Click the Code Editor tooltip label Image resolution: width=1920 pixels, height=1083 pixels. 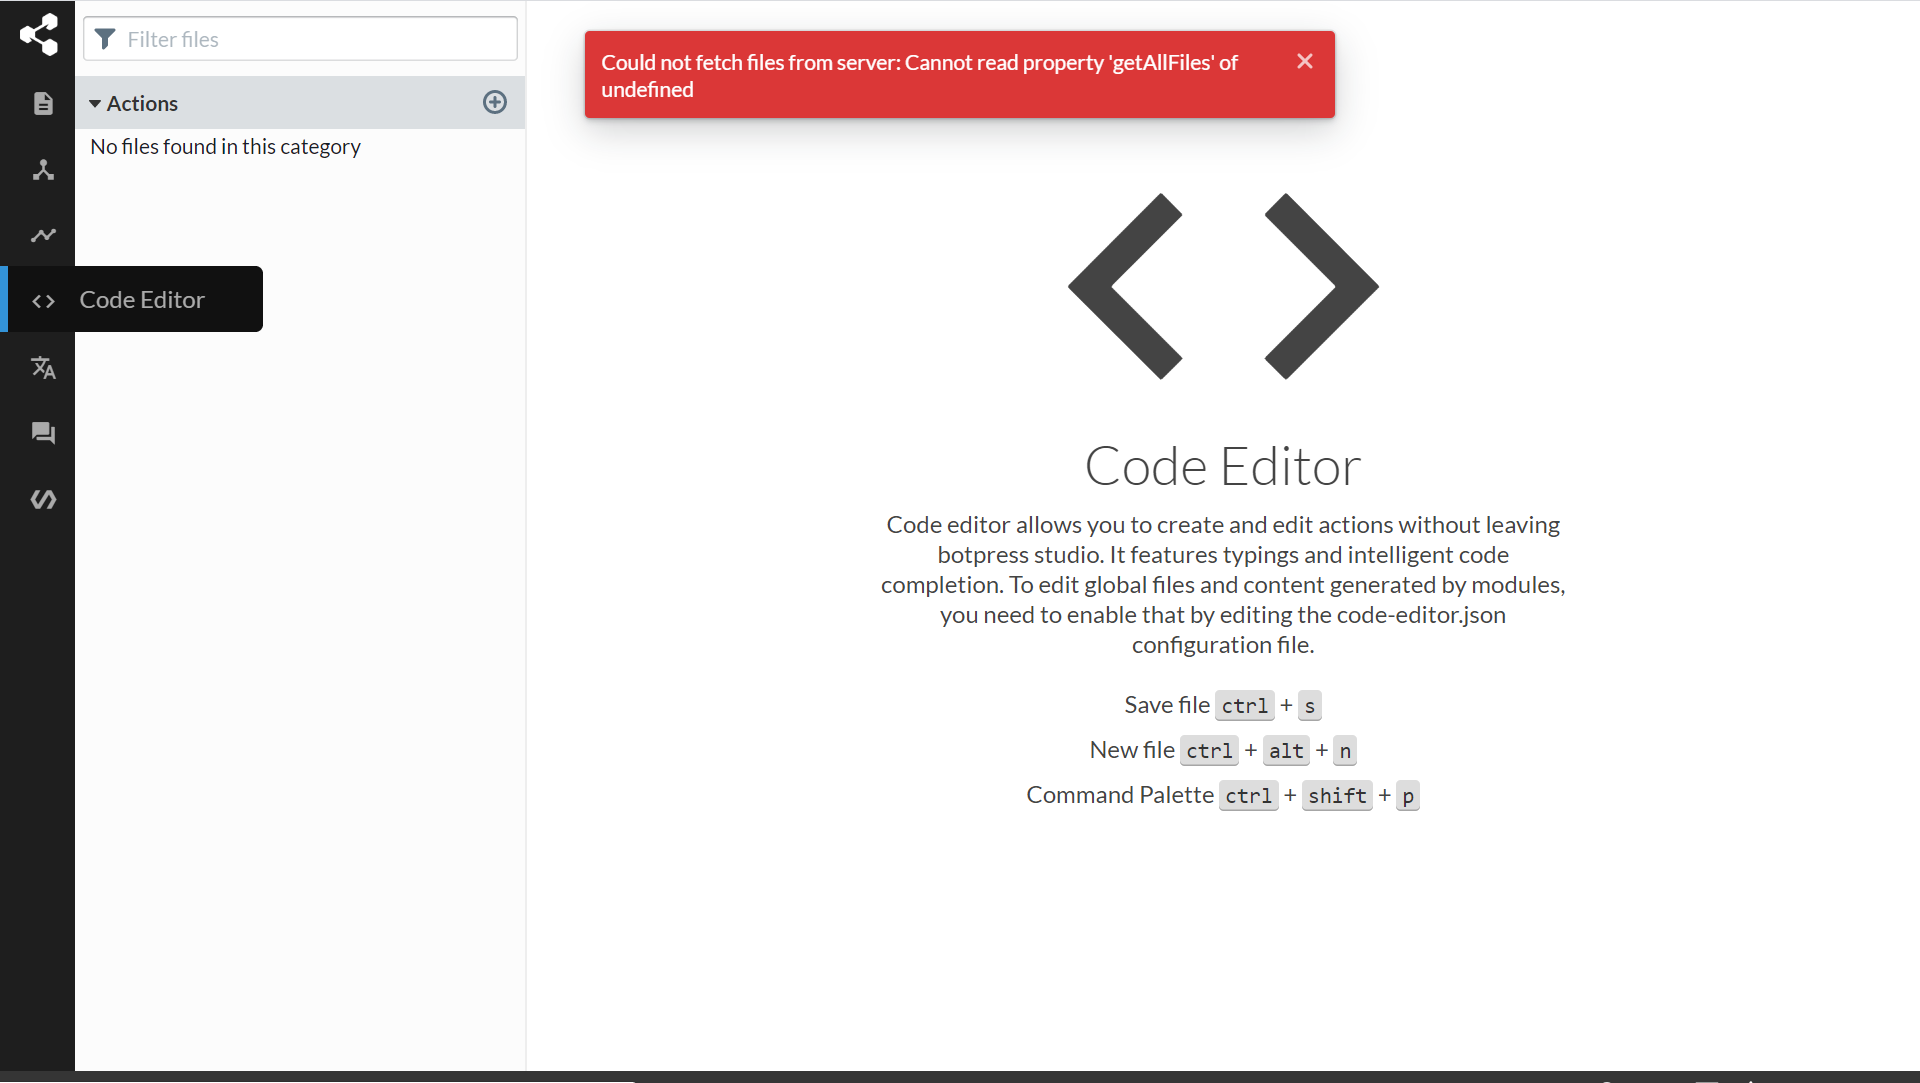142,300
